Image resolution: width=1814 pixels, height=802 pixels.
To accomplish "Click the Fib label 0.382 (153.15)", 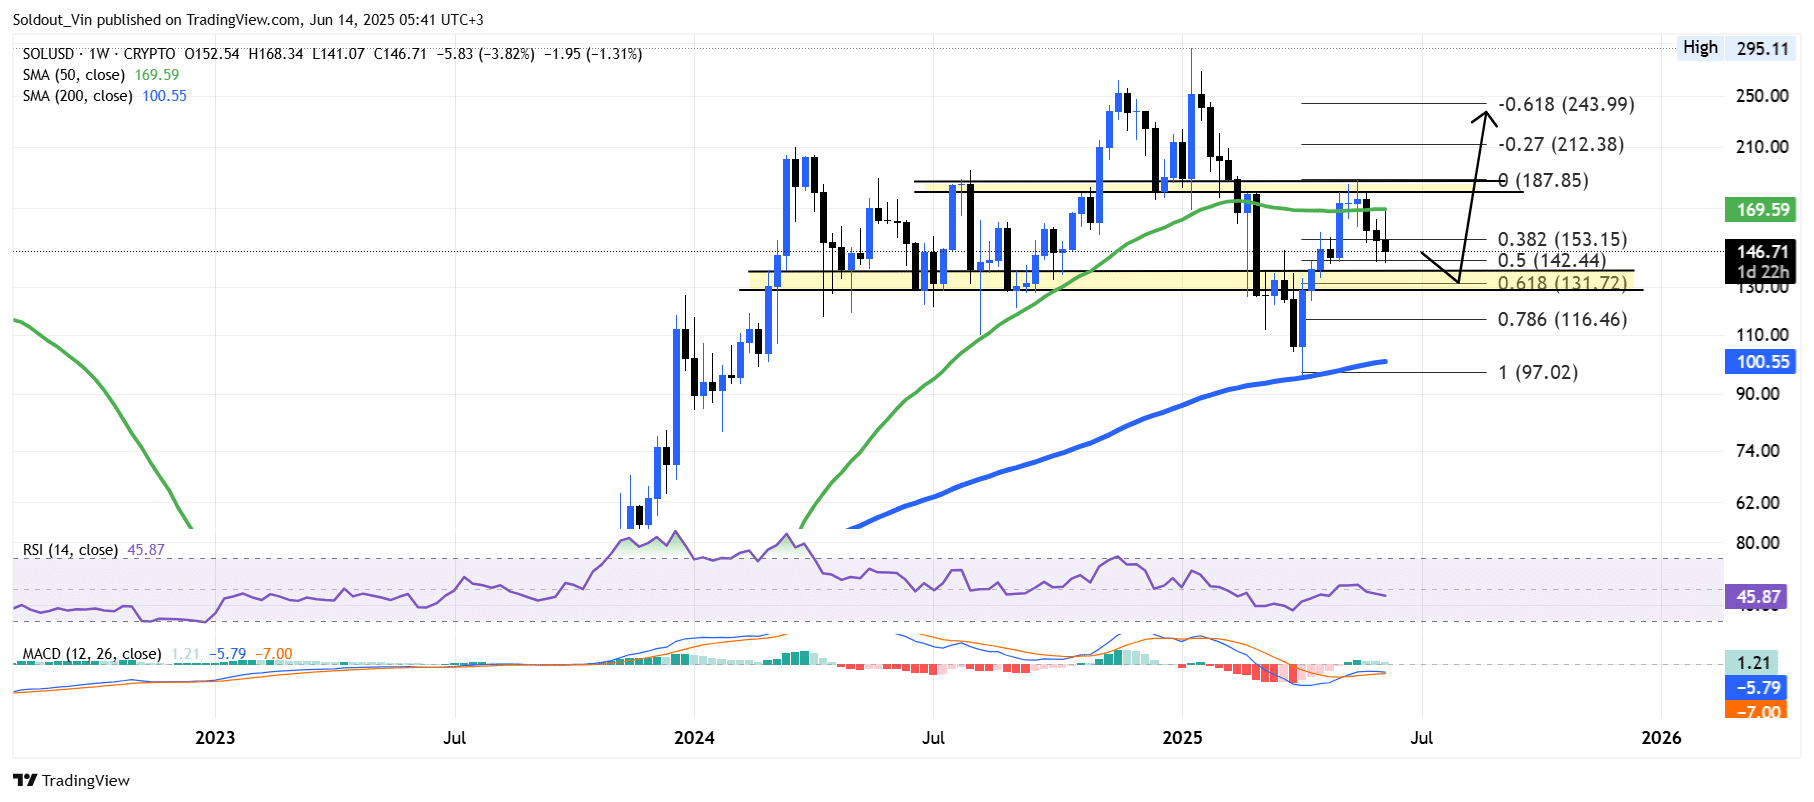I will coord(1562,239).
